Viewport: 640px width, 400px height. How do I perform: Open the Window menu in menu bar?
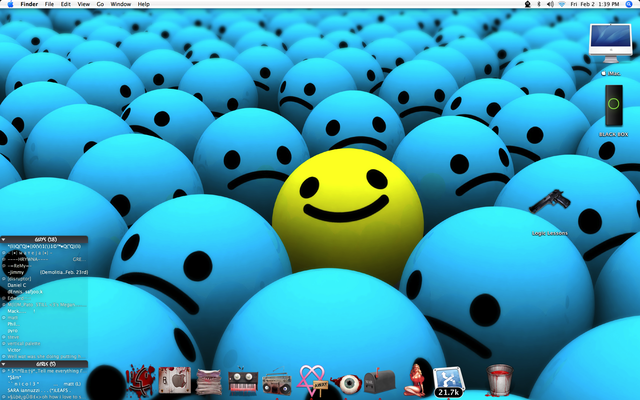tap(121, 4)
